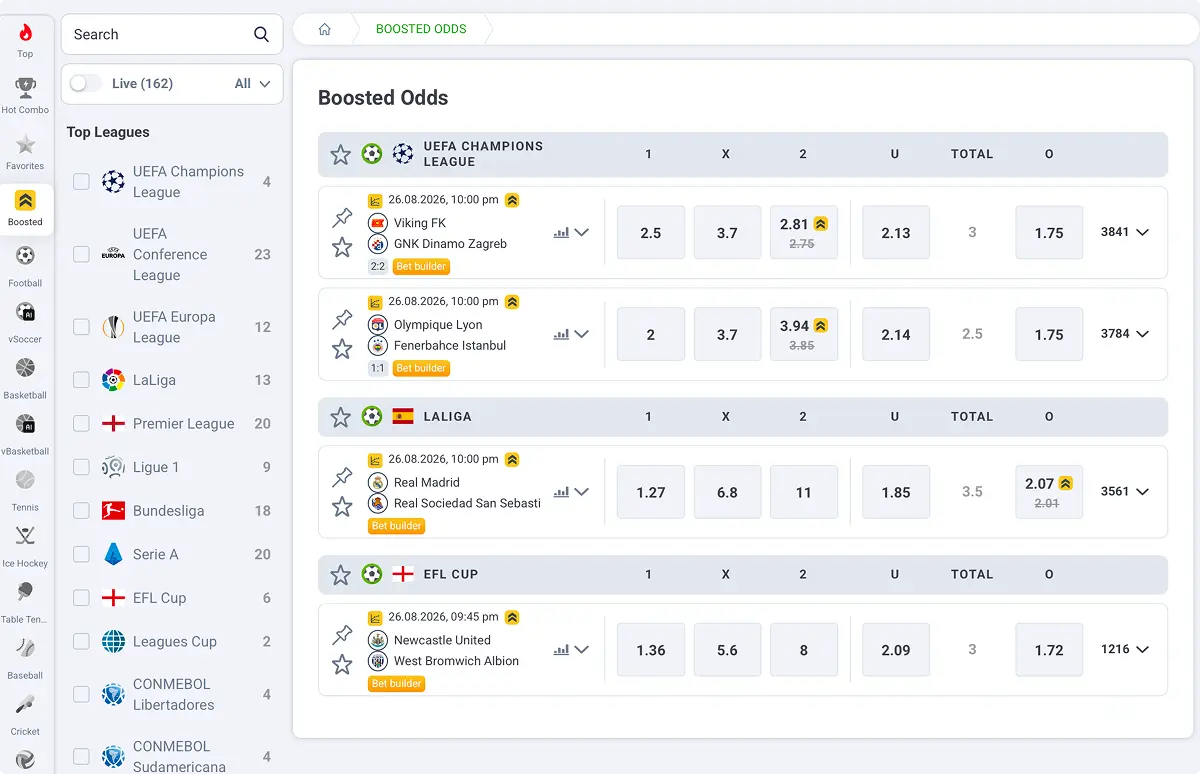Expand the 3841 markets for Viking FK
Viewport: 1200px width, 774px height.
[1125, 232]
